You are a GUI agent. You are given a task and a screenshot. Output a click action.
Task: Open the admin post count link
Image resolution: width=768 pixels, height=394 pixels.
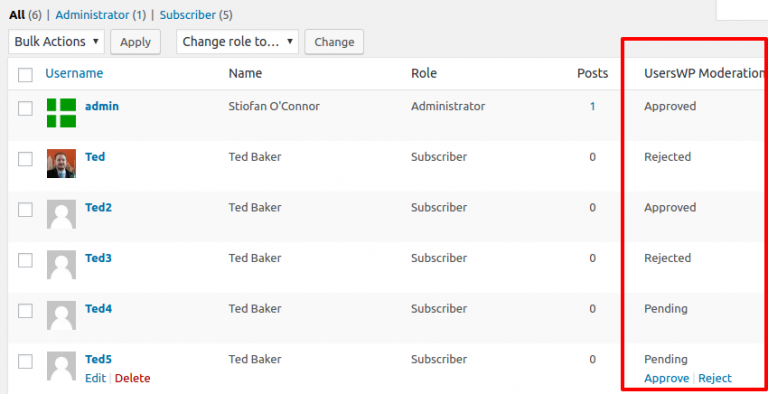point(592,106)
